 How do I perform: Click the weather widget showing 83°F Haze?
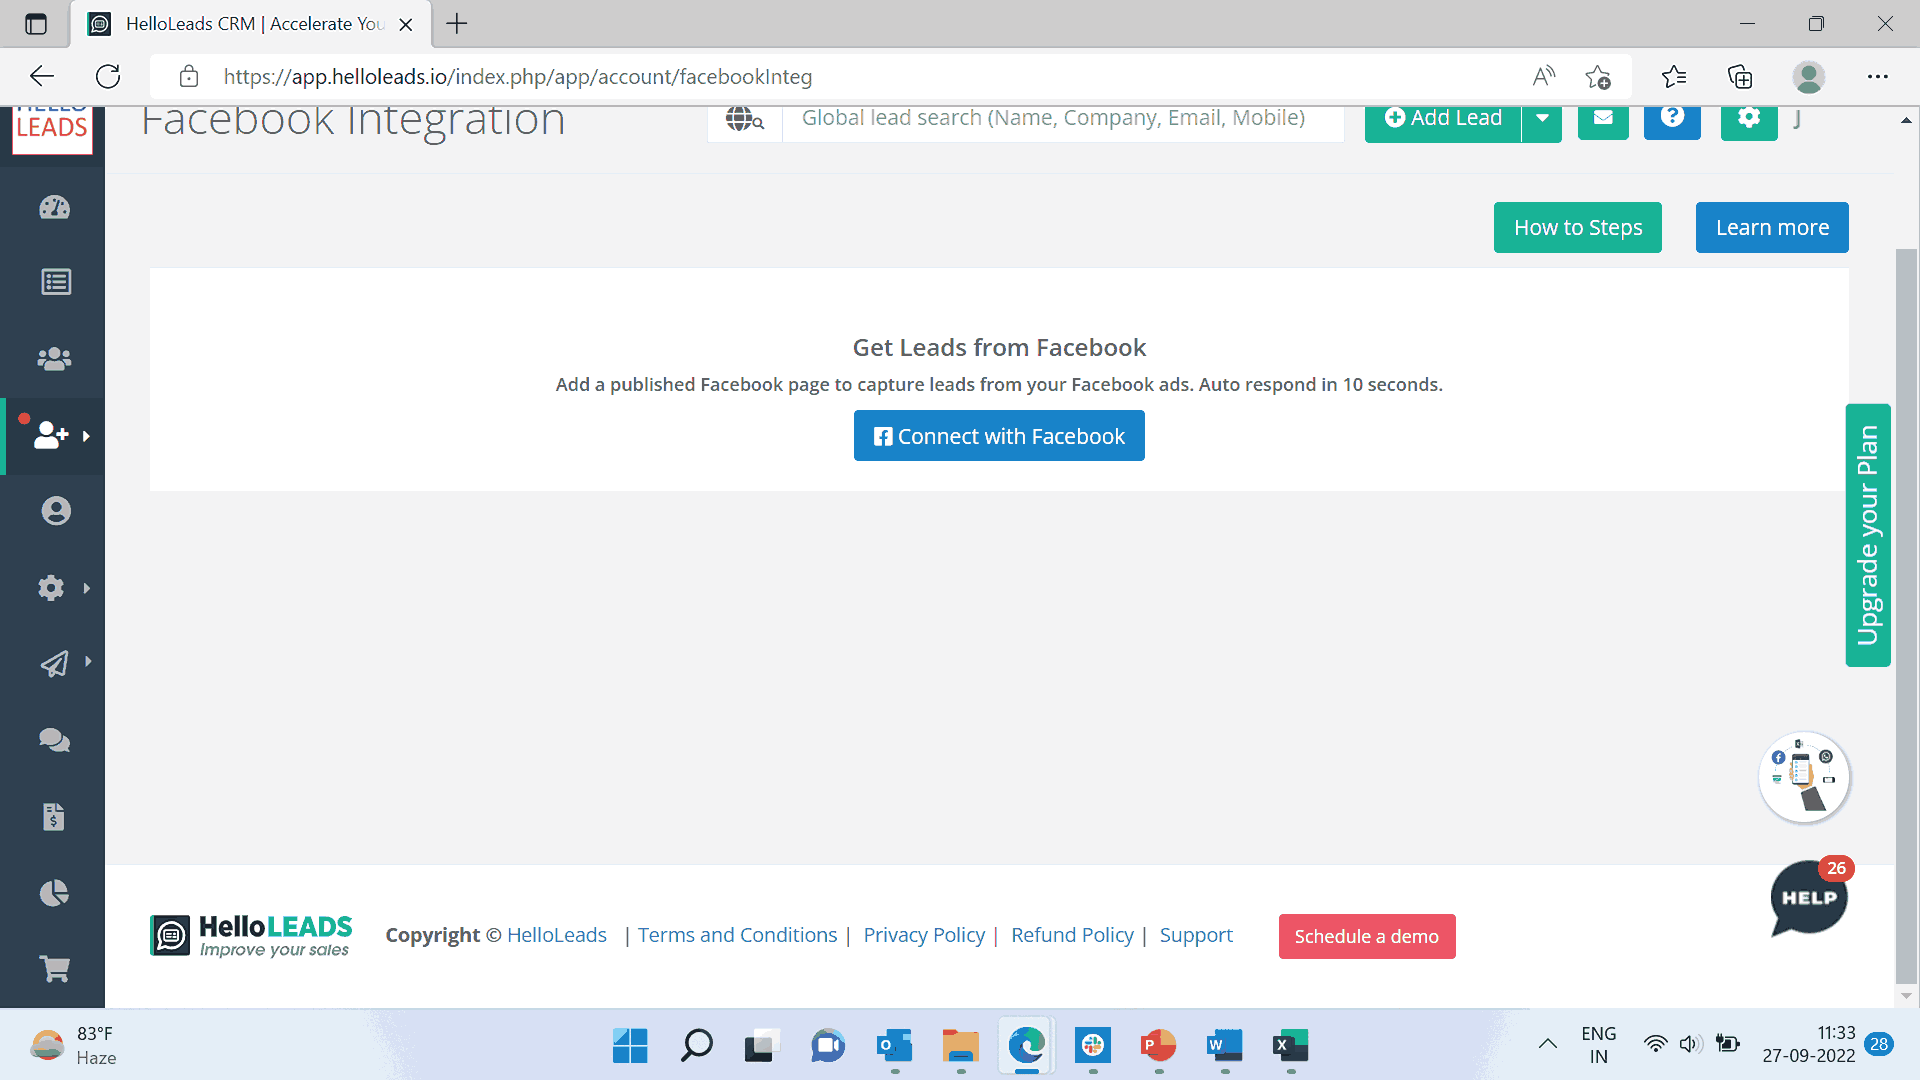click(x=73, y=1046)
